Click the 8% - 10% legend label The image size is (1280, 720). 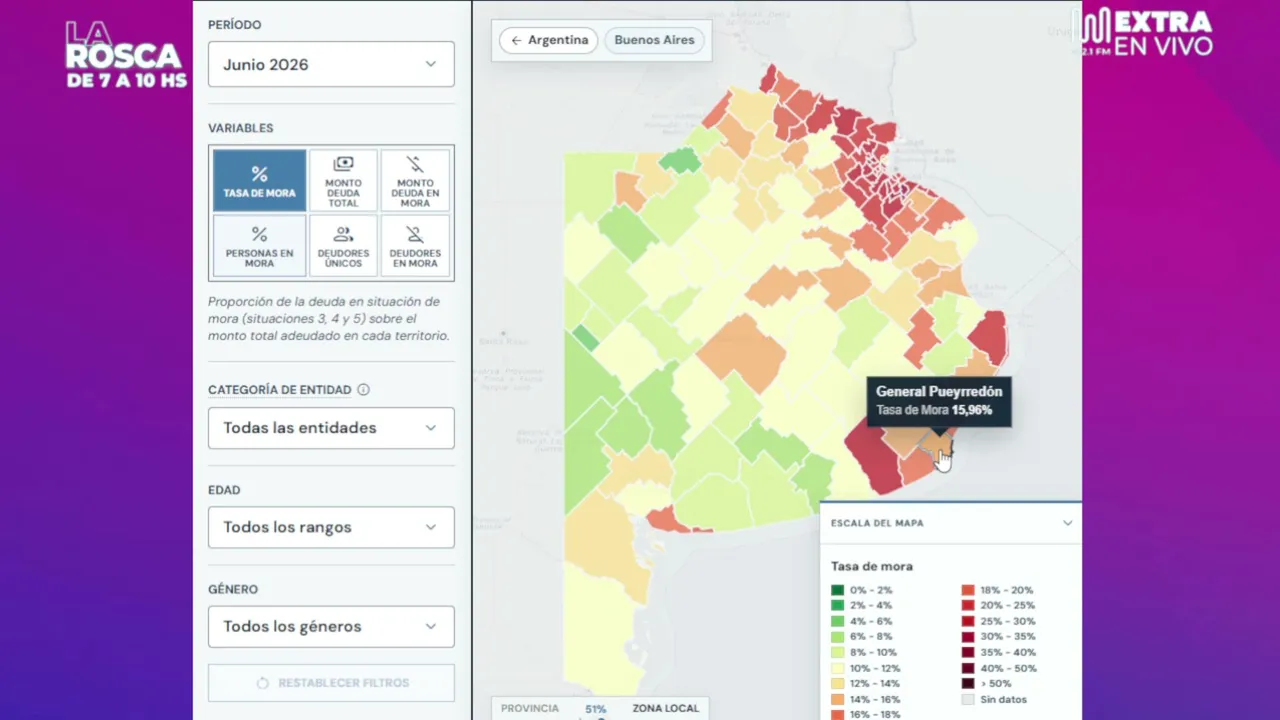tap(872, 652)
